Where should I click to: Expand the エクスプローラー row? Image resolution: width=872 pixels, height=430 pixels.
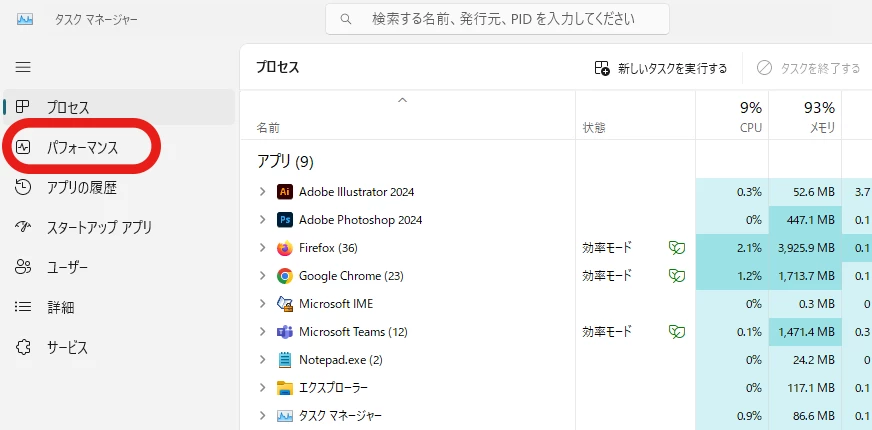[262, 388]
